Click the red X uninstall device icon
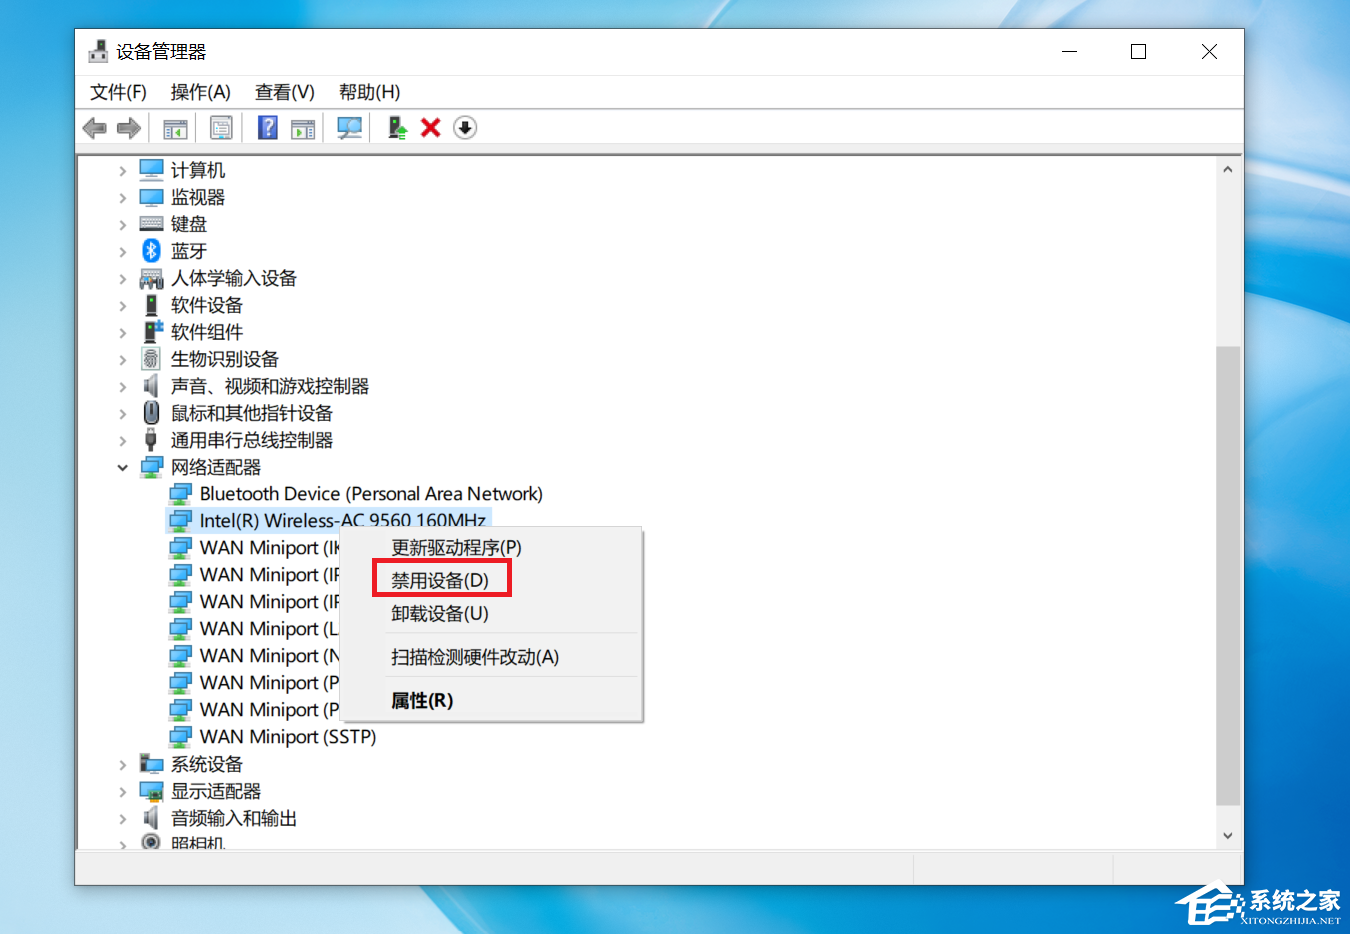 pyautogui.click(x=431, y=127)
